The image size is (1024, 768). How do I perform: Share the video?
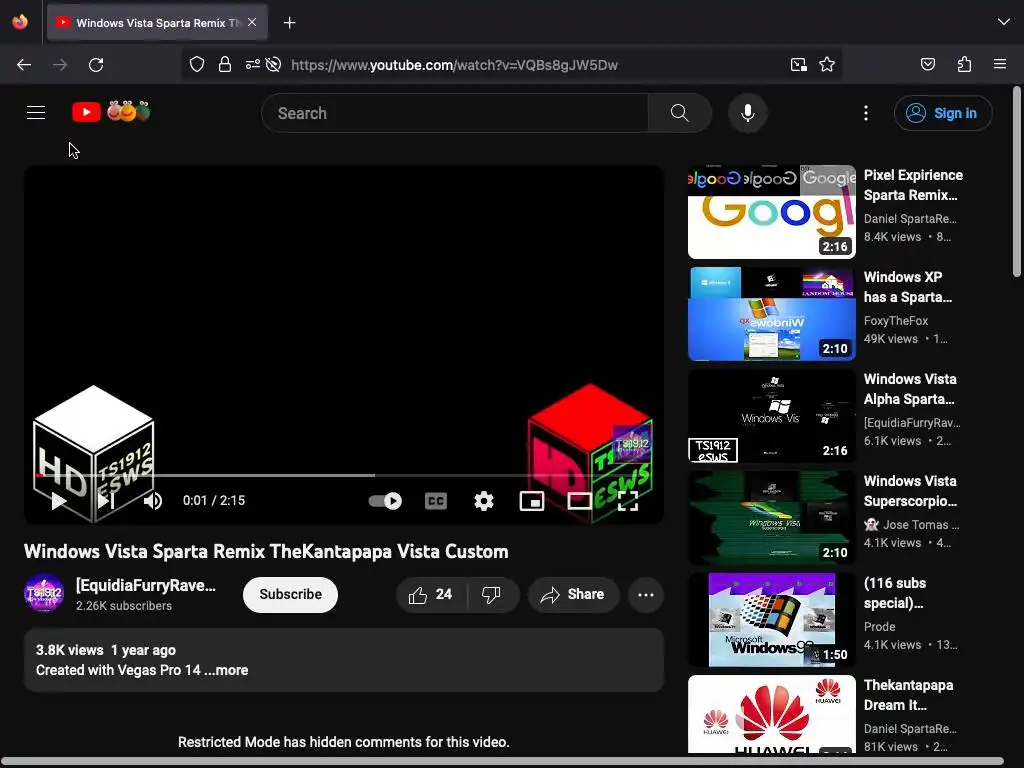coord(573,594)
